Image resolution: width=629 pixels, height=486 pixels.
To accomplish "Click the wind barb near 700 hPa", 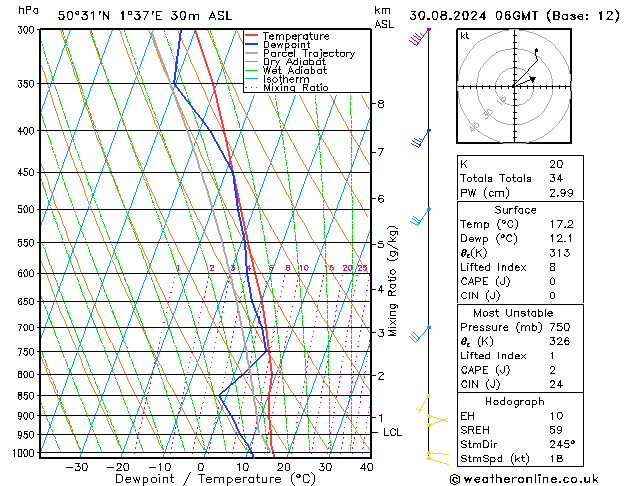I will (421, 334).
